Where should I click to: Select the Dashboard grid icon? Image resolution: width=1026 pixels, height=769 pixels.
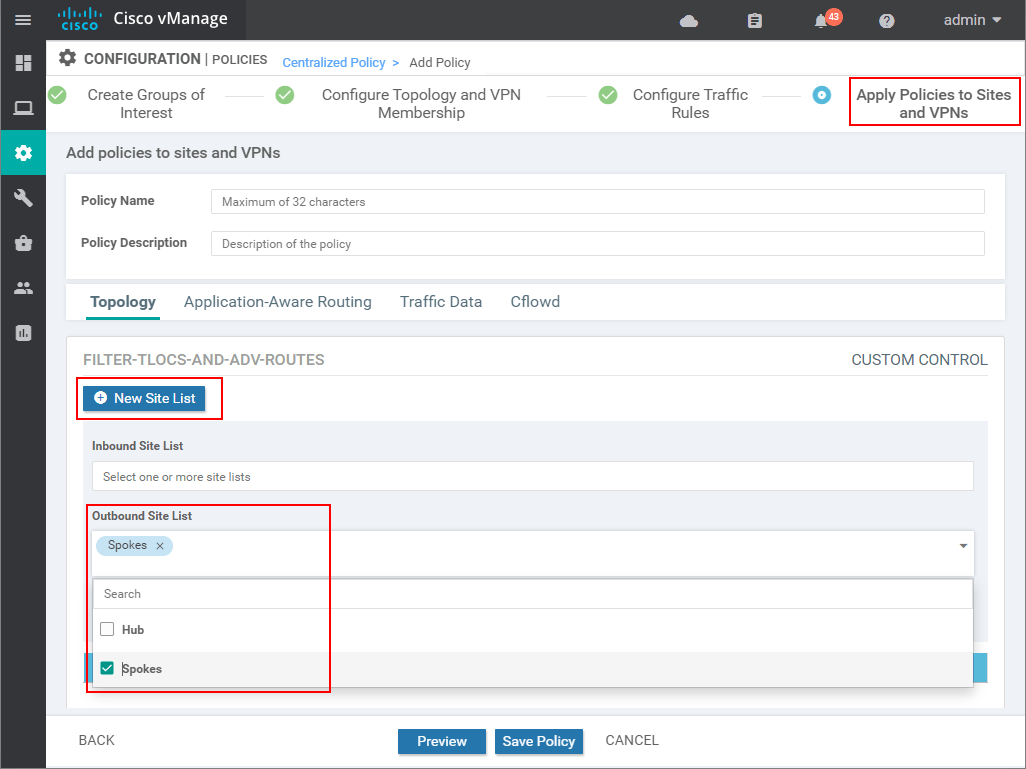(23, 63)
